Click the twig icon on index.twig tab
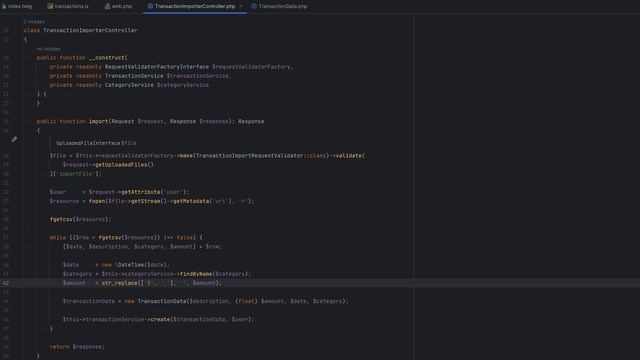This screenshot has height=360, width=640. 4,6
